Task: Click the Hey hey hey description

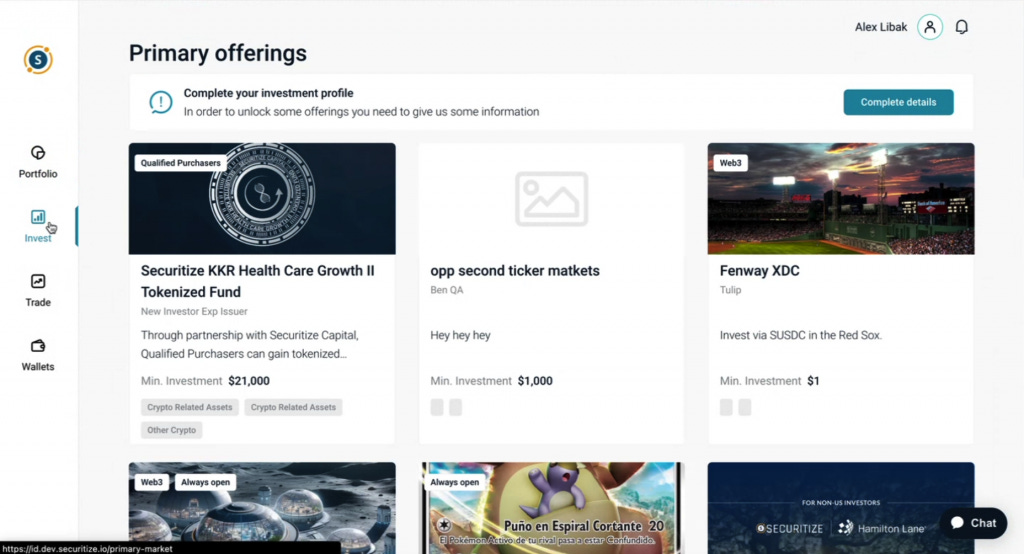Action: pyautogui.click(x=460, y=335)
